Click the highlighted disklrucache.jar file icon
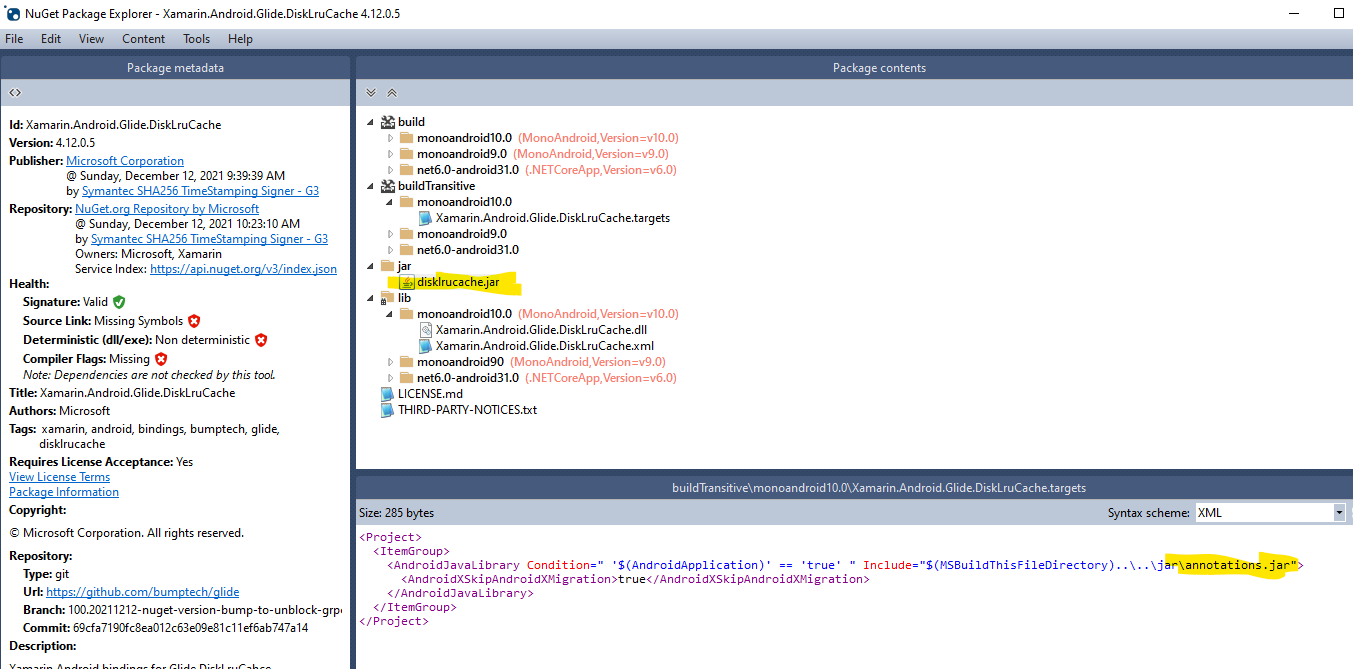This screenshot has height=669, width=1353. point(405,281)
